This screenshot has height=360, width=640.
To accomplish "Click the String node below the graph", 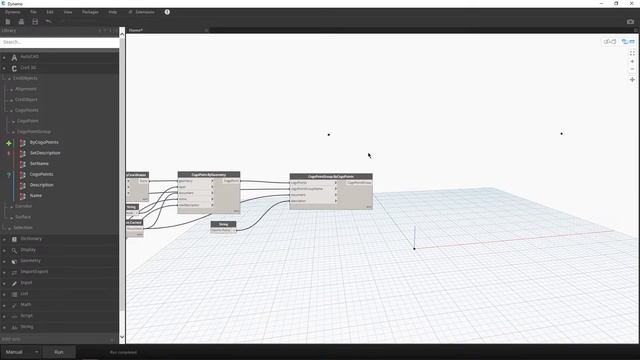I will (223, 227).
